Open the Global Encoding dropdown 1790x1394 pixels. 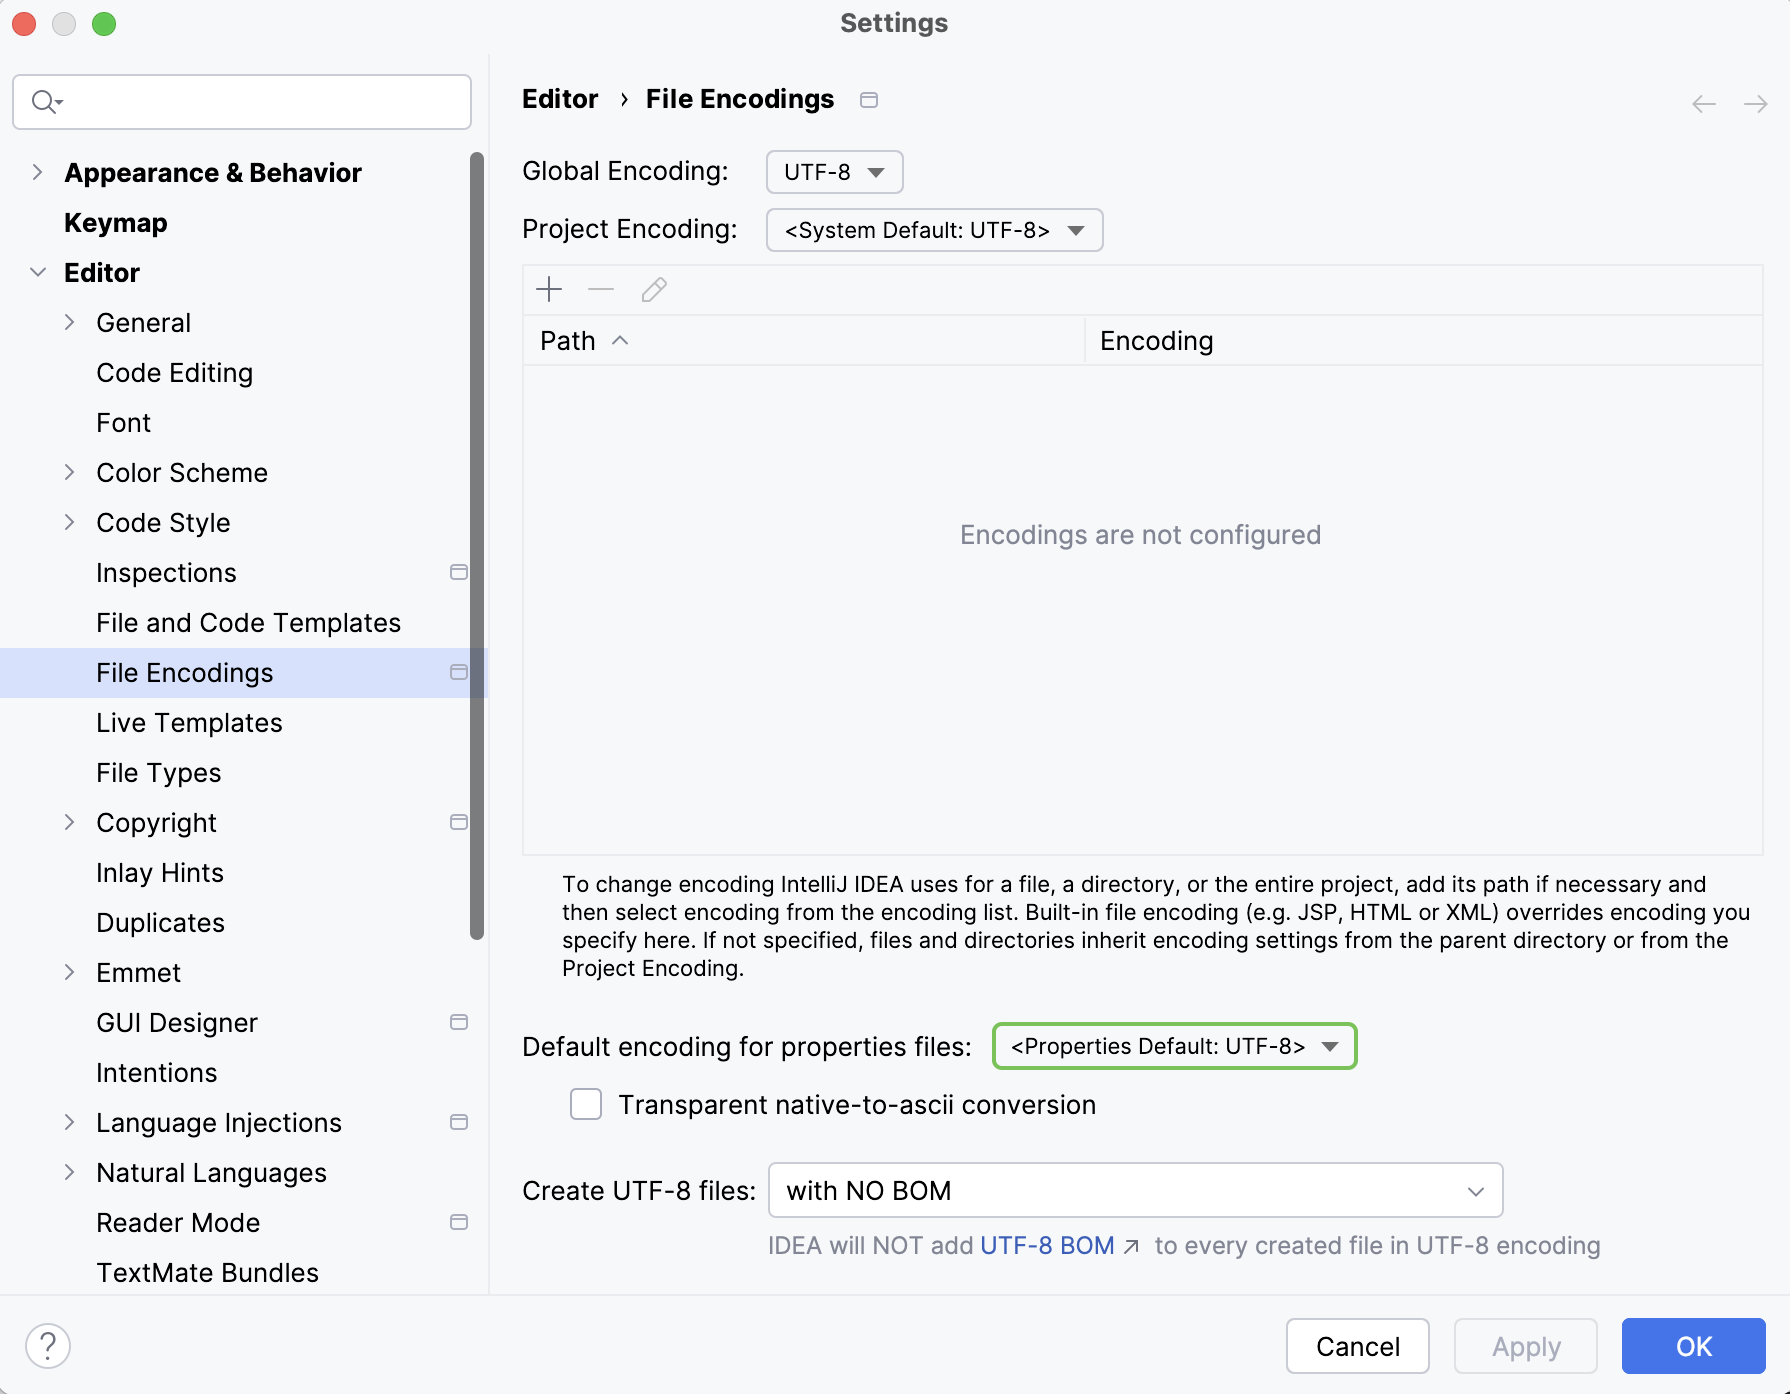834,172
